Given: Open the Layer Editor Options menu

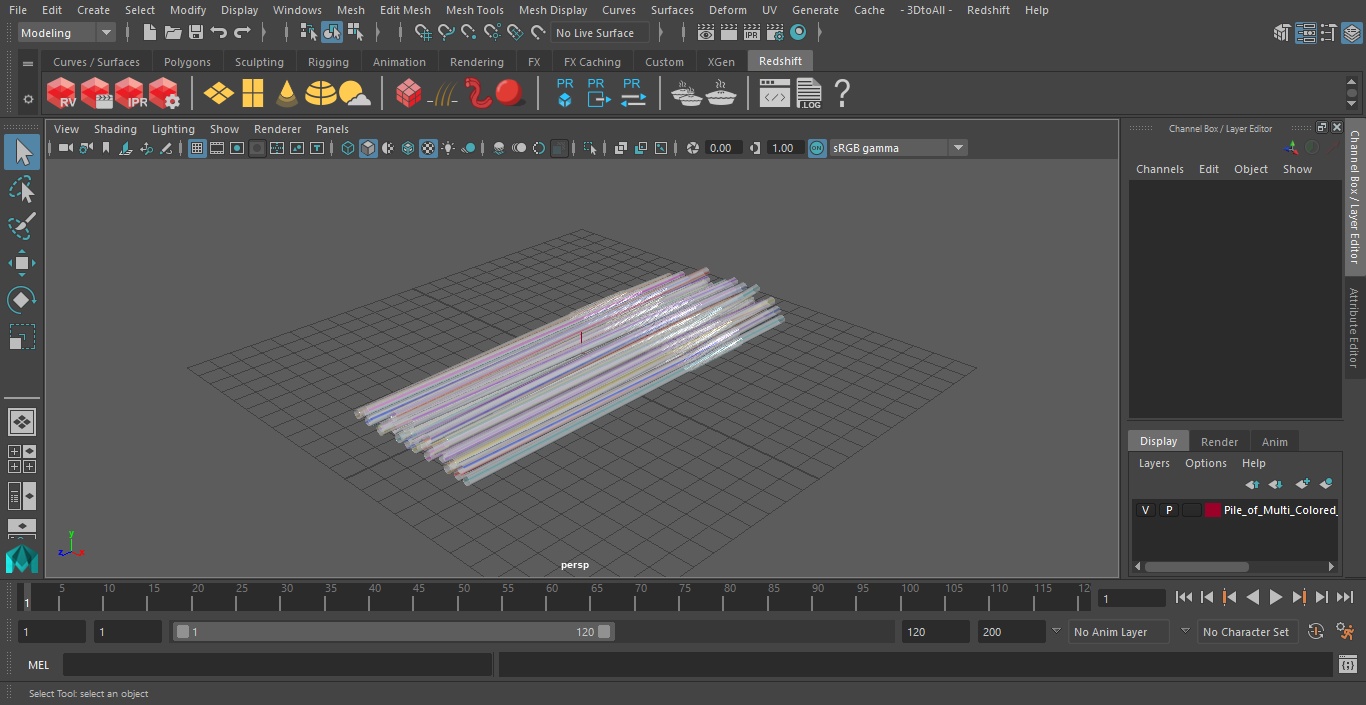Looking at the screenshot, I should tap(1206, 463).
